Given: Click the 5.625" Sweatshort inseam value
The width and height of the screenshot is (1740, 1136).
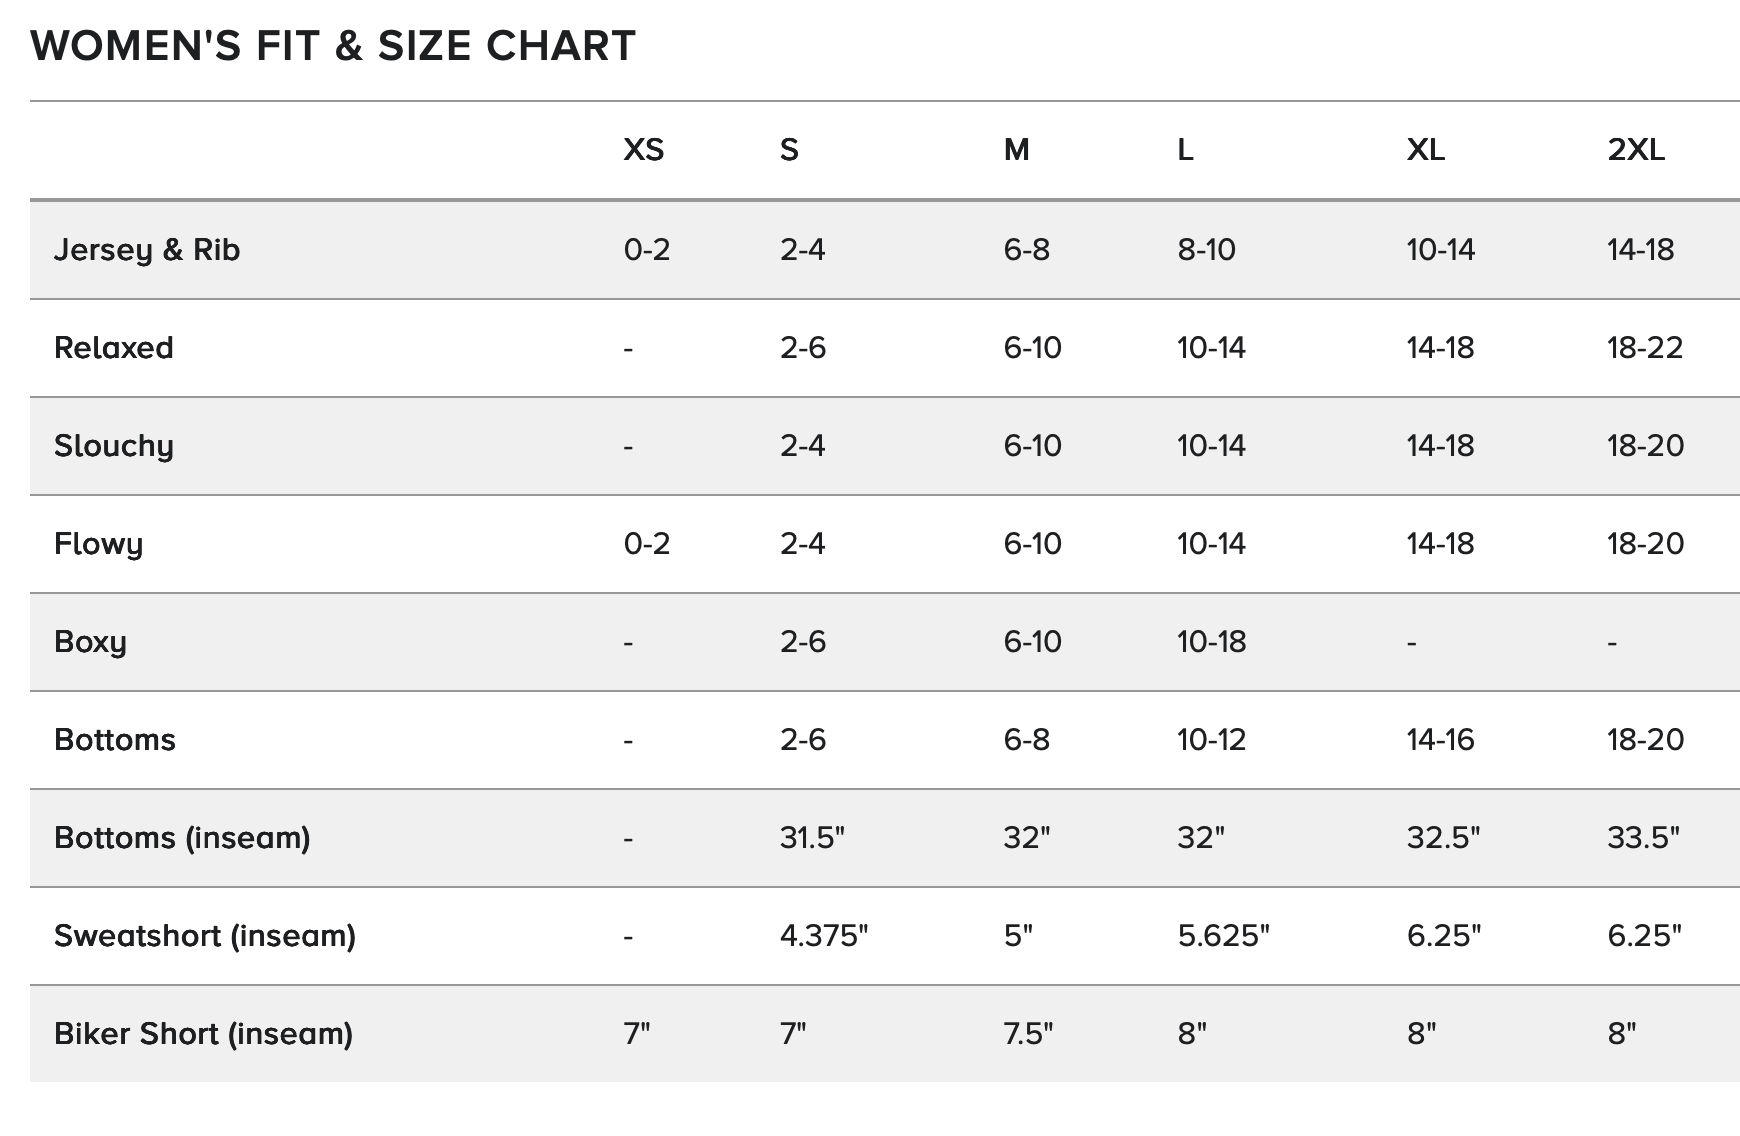Looking at the screenshot, I should coord(1223,935).
